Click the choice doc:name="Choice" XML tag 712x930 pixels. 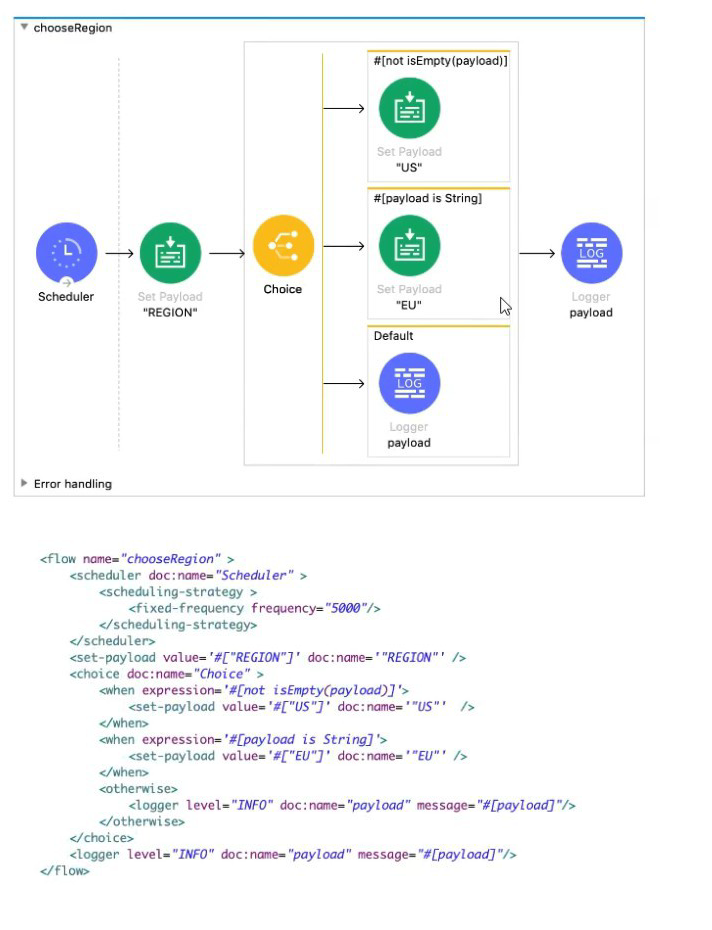pyautogui.click(x=166, y=674)
